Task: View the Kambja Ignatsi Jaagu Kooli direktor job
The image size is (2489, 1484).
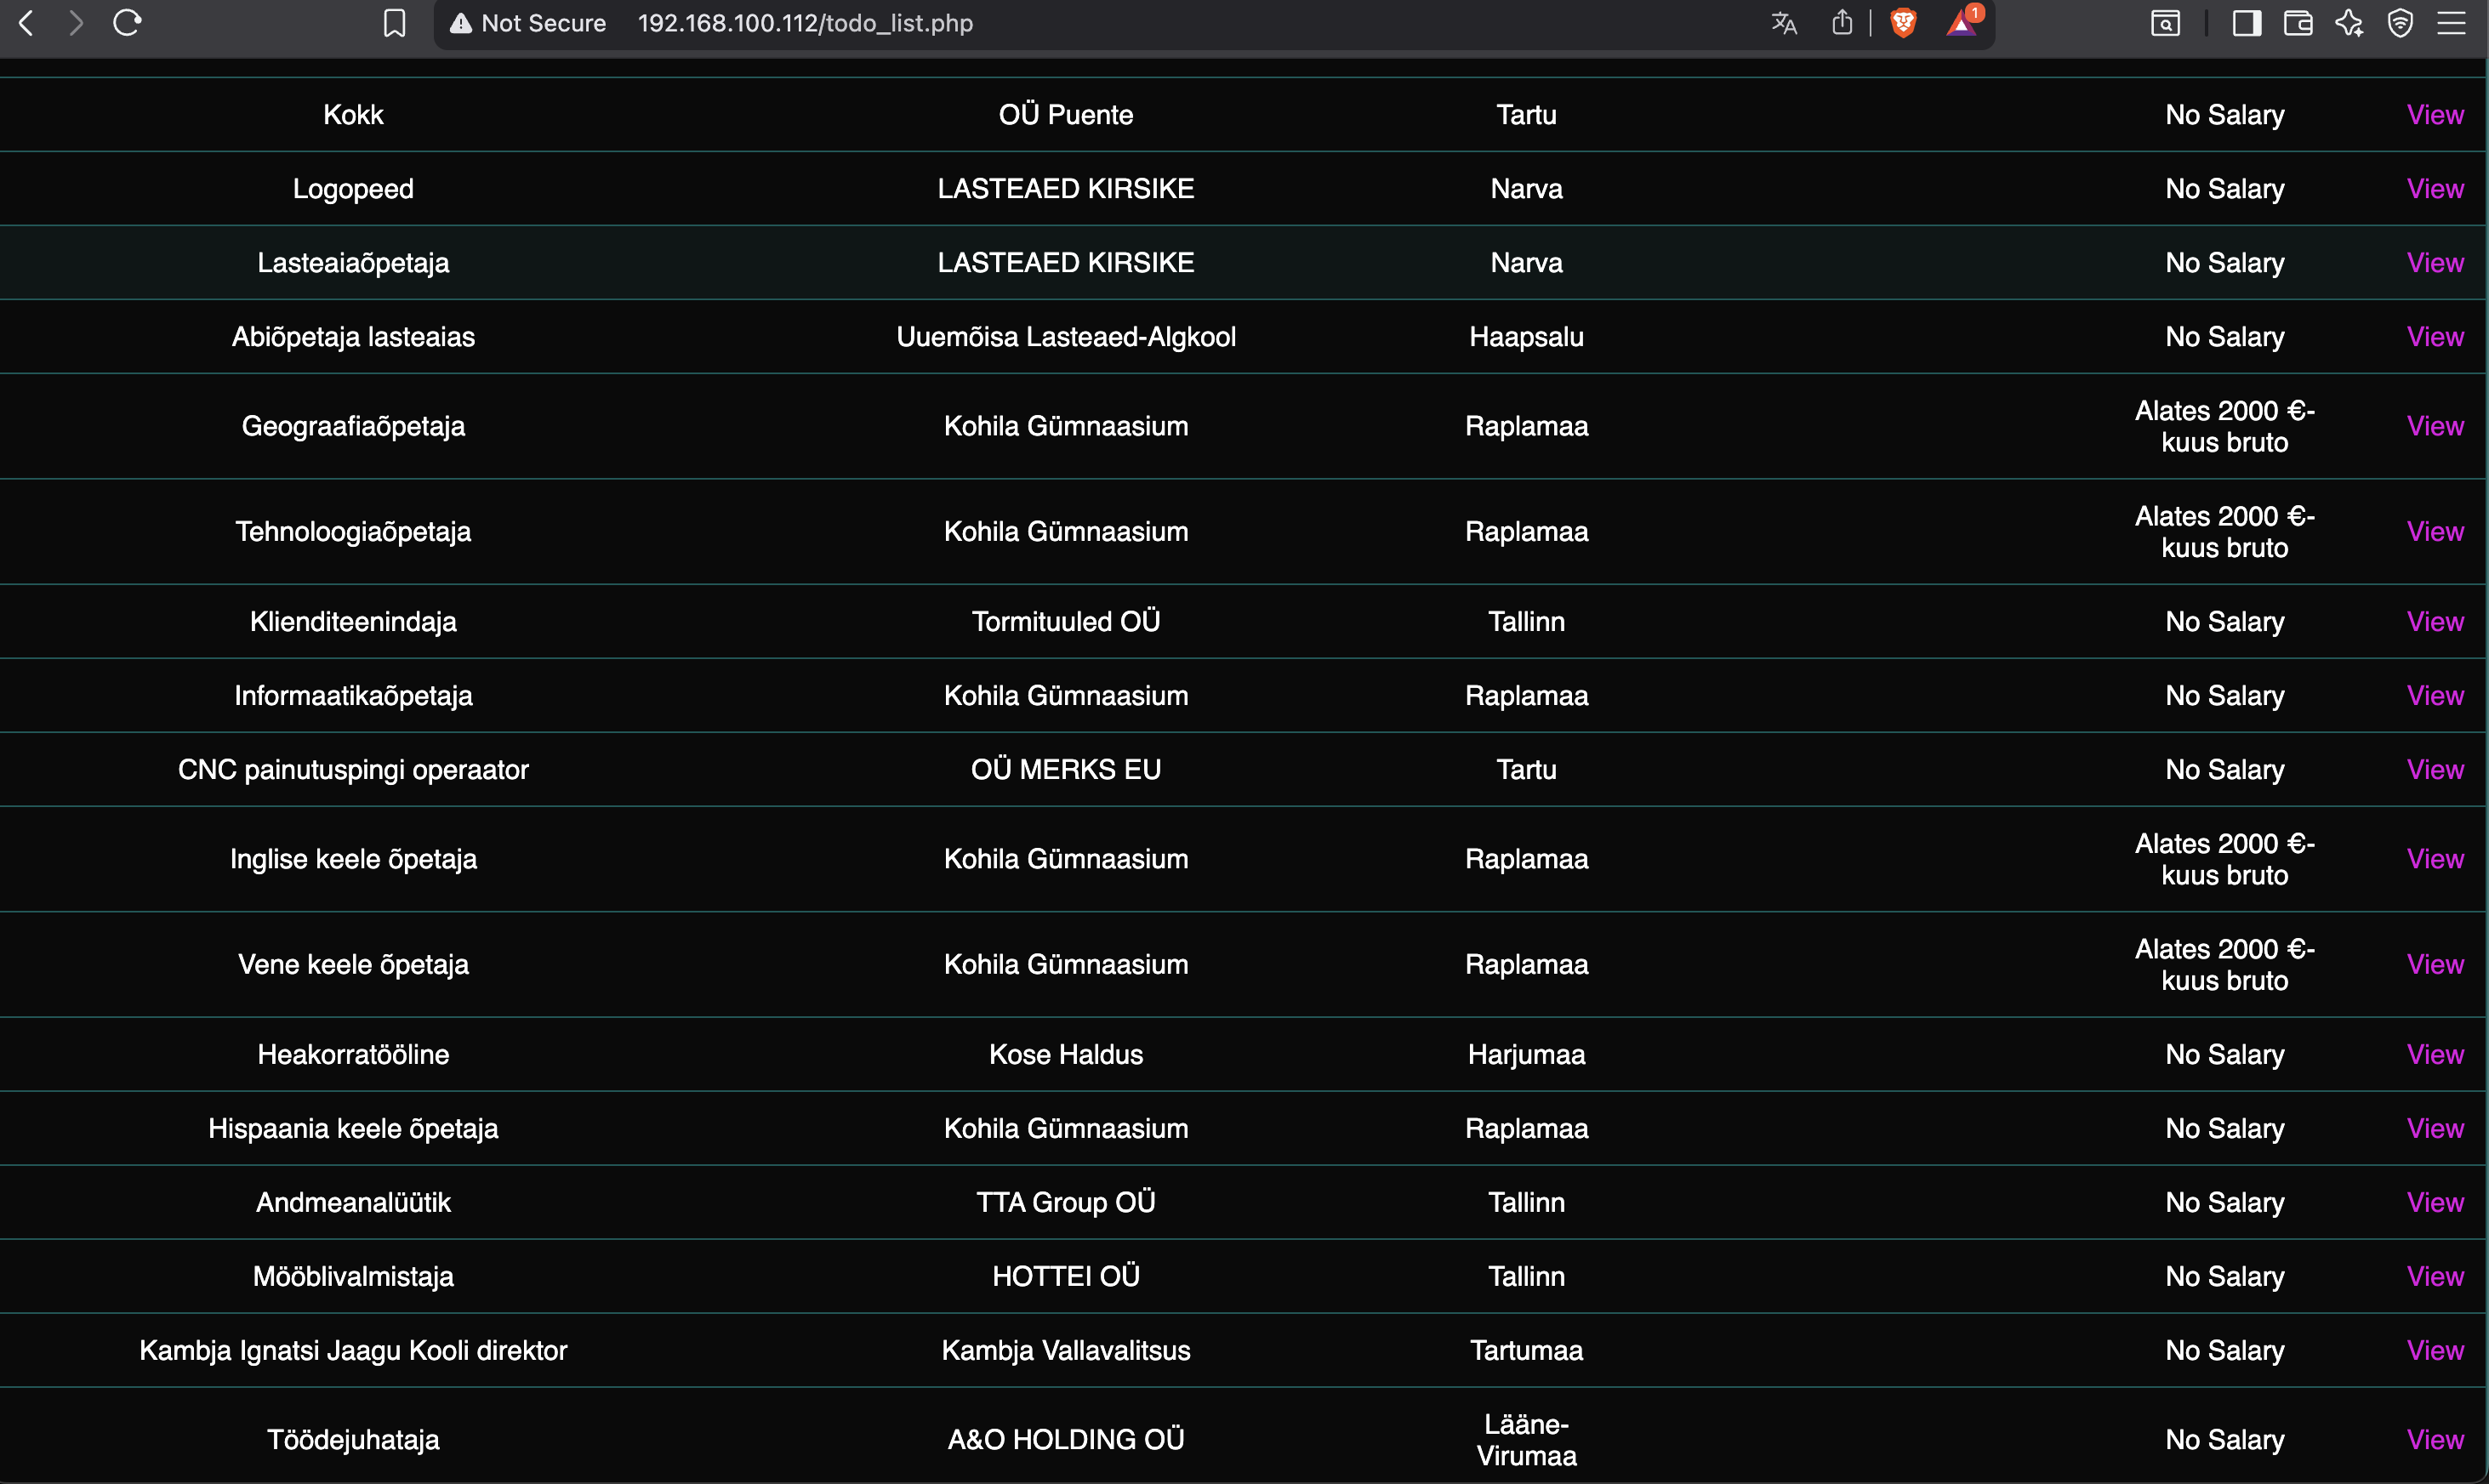Action: (x=2435, y=1351)
